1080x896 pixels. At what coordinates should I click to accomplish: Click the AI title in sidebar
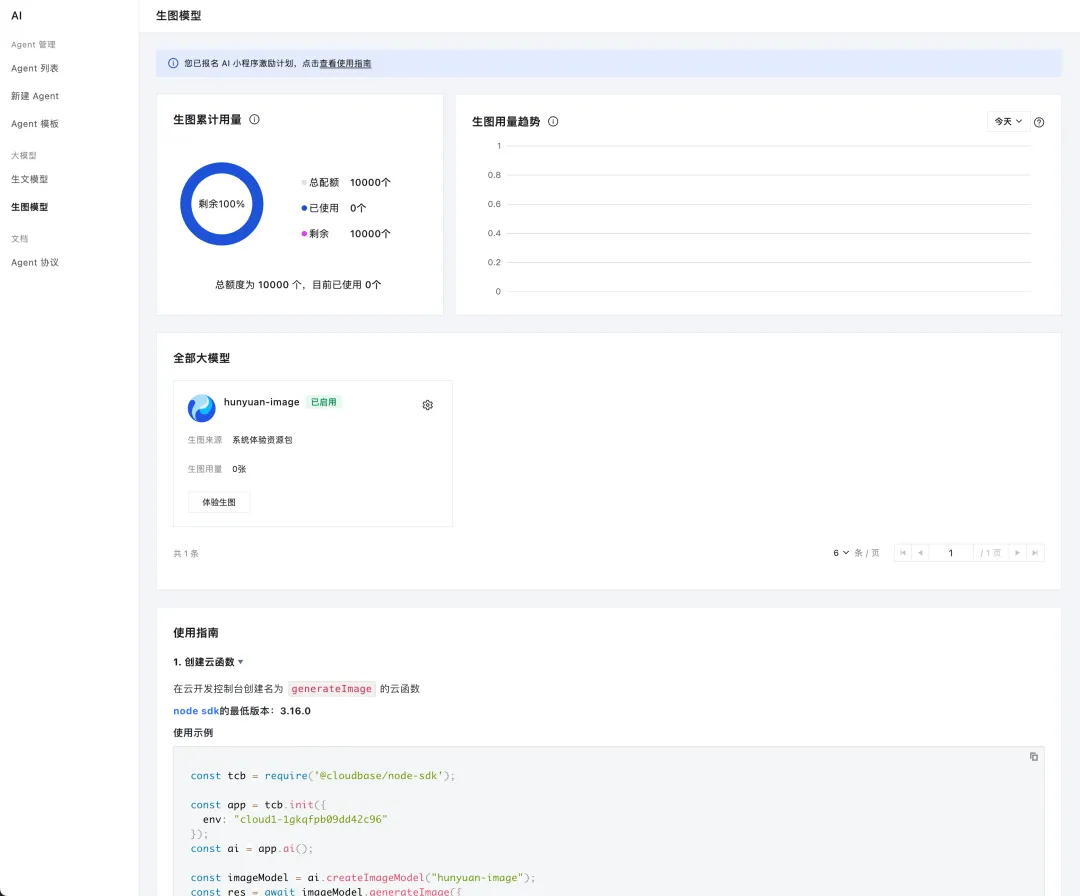coord(17,16)
